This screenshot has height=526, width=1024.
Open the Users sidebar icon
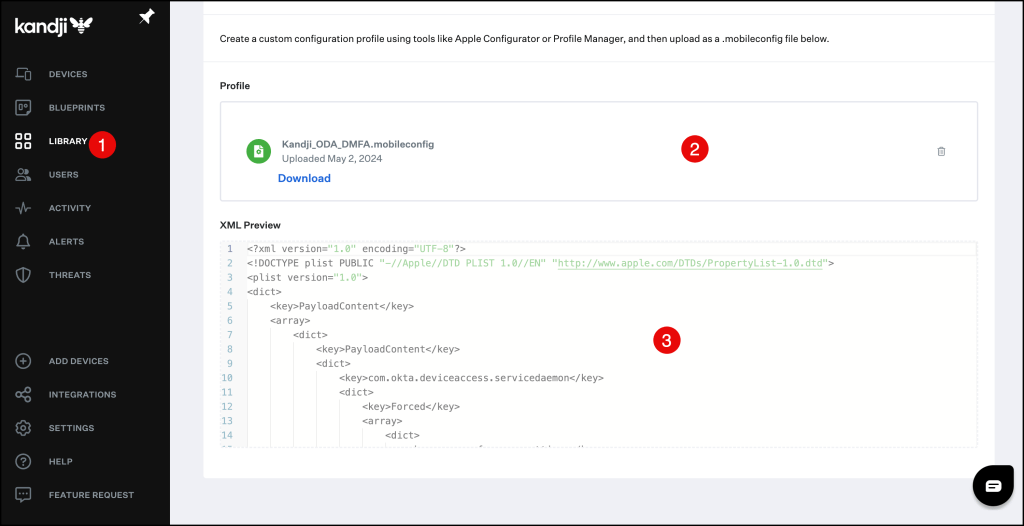point(23,175)
